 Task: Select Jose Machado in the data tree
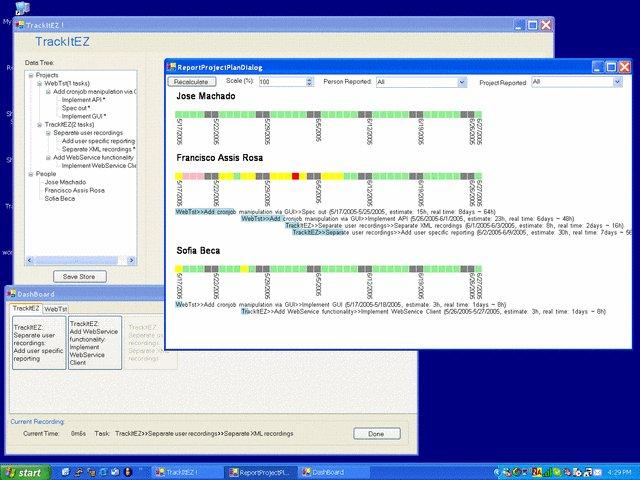(x=66, y=182)
